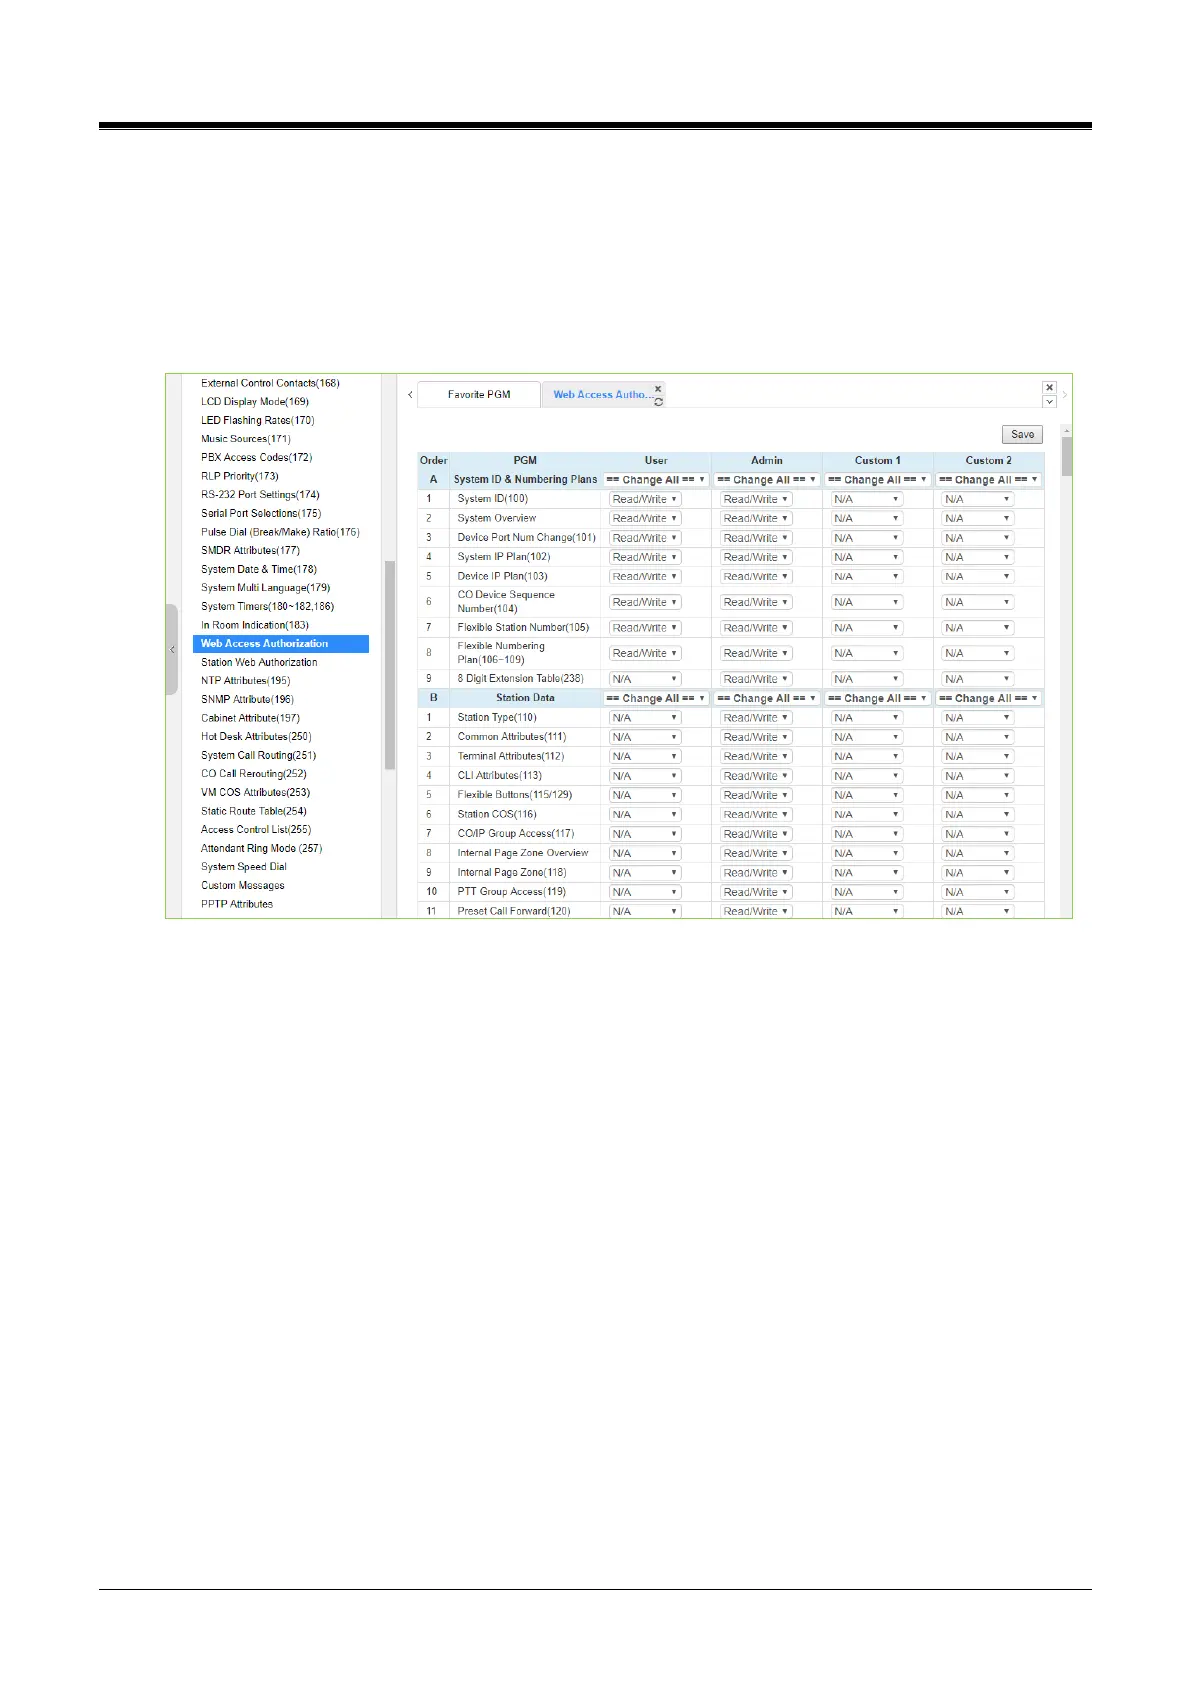This screenshot has height=1684, width=1191.
Task: Open Custom 2 dropdown for System Overview row
Action: (978, 518)
